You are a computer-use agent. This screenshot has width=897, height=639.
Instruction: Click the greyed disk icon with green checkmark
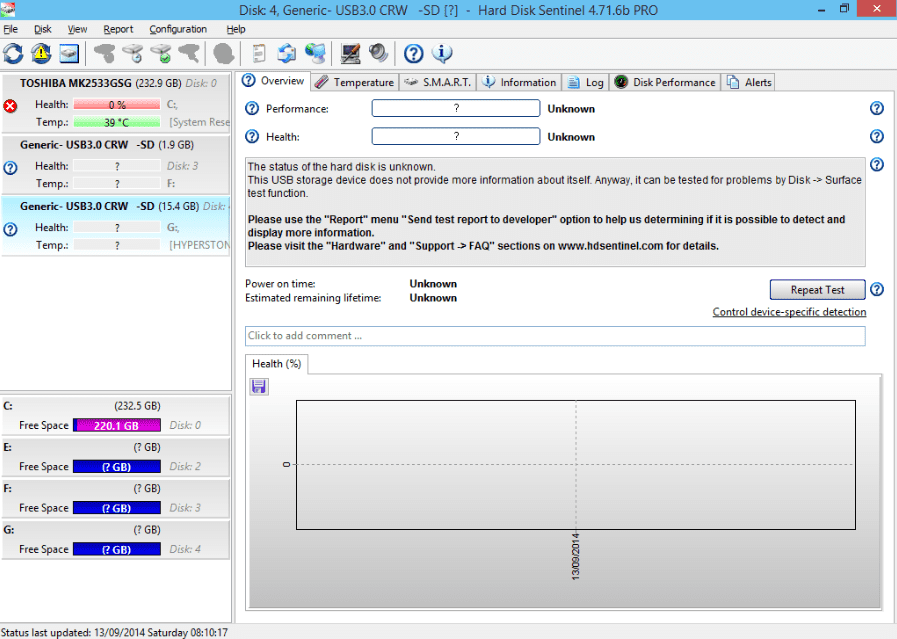click(x=161, y=54)
